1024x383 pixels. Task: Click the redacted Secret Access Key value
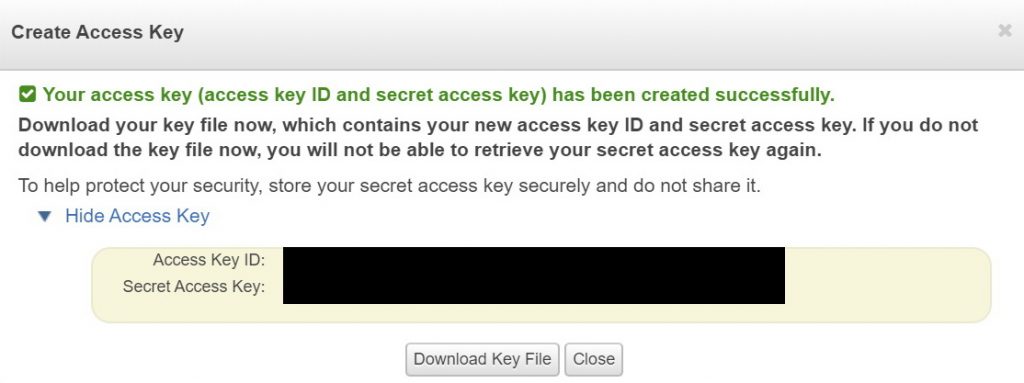[x=534, y=289]
